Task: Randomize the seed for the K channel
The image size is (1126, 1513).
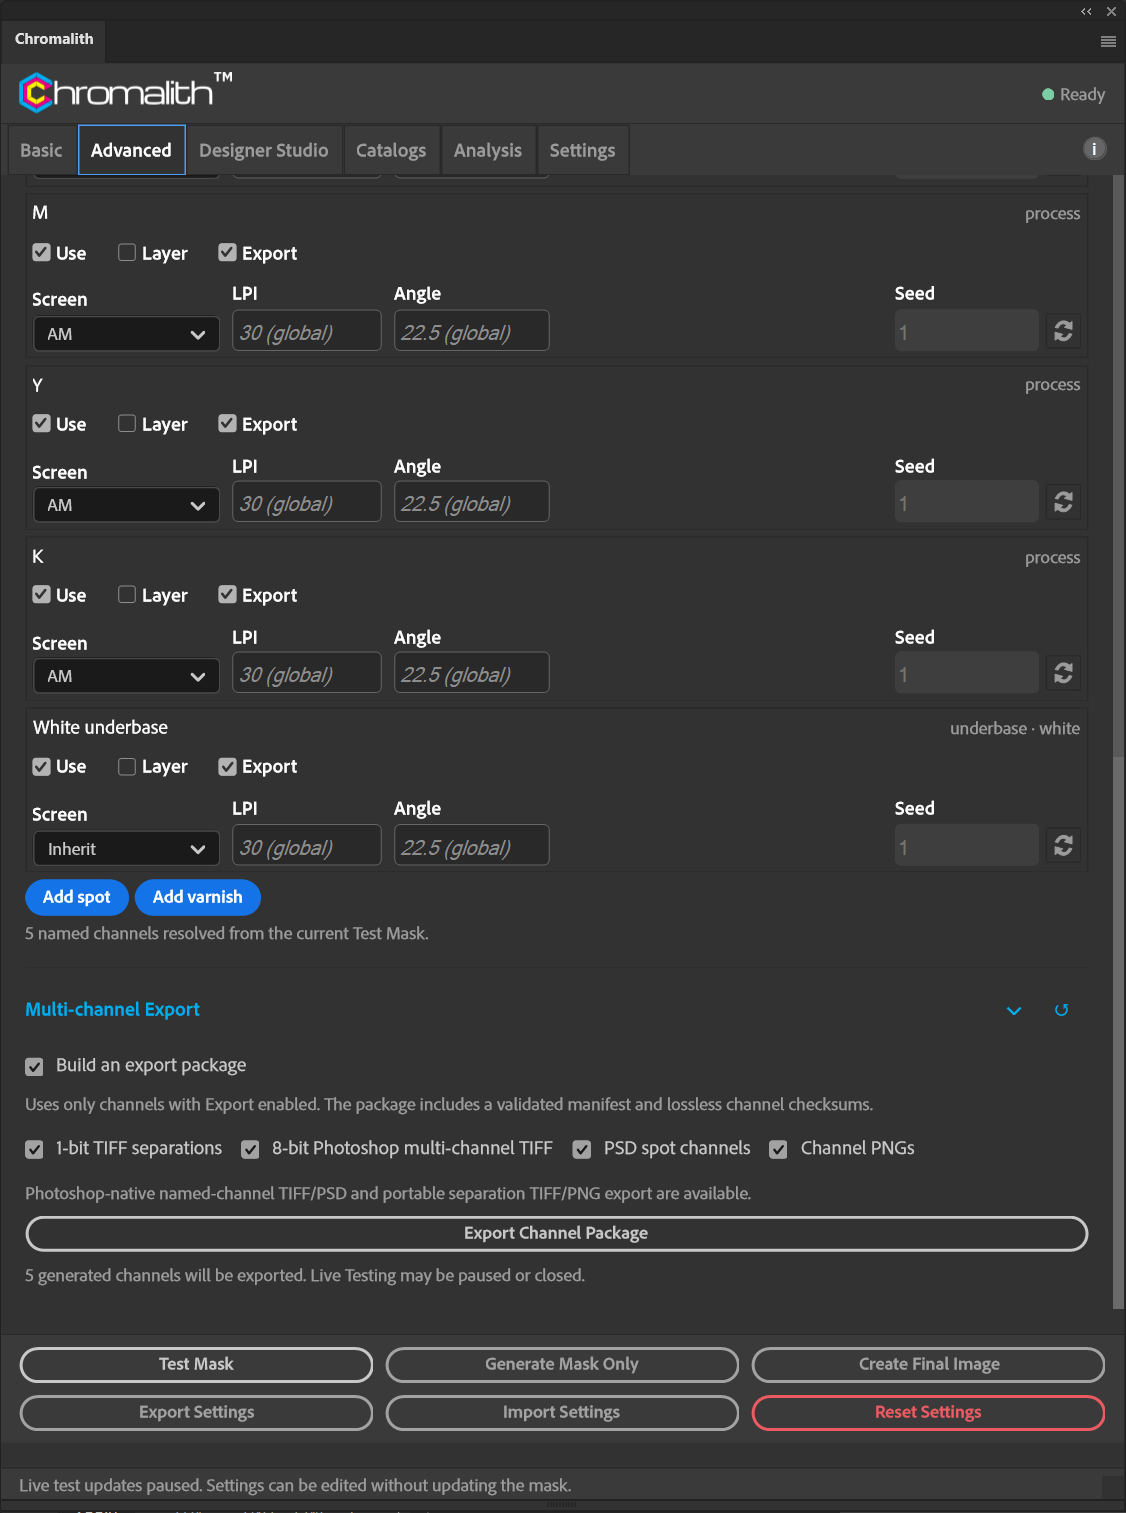Action: 1063,673
